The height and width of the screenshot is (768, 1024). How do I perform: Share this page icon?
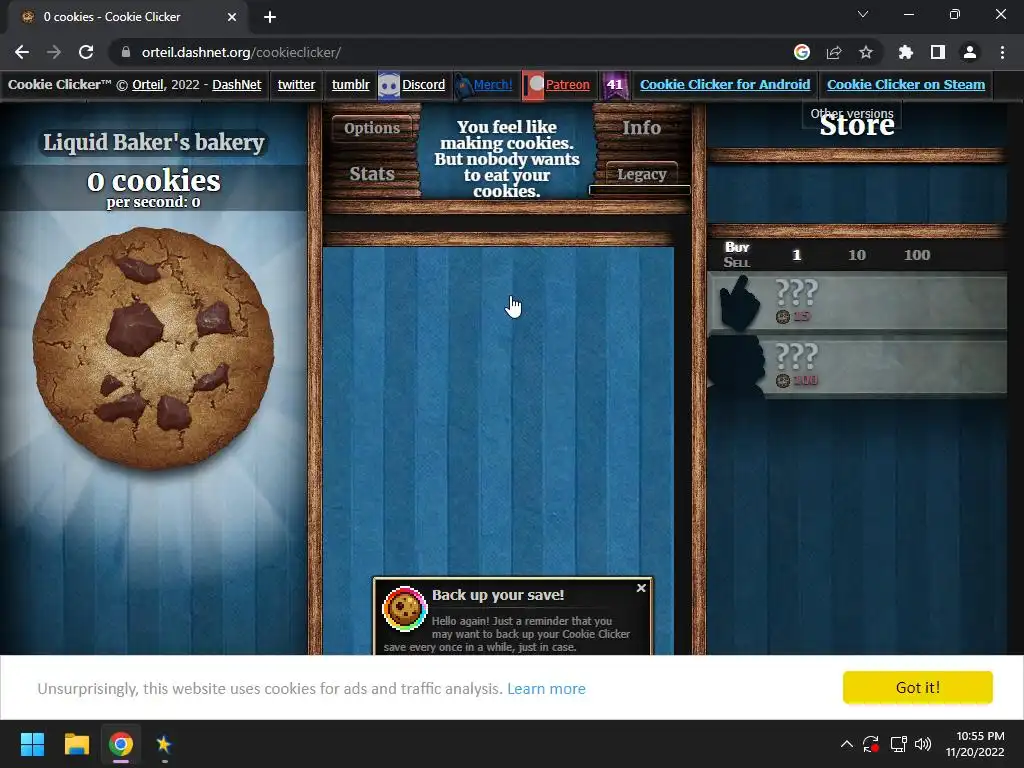tap(834, 52)
